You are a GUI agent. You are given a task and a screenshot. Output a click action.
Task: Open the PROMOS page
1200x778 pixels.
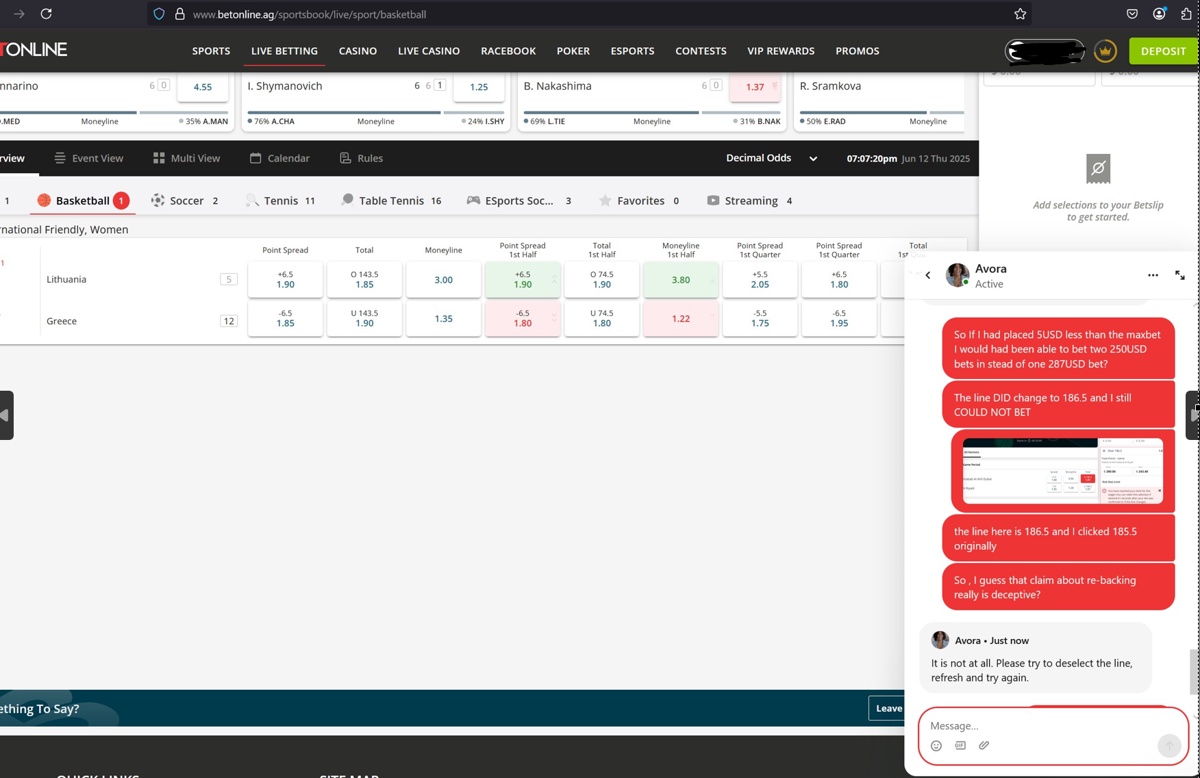(857, 51)
